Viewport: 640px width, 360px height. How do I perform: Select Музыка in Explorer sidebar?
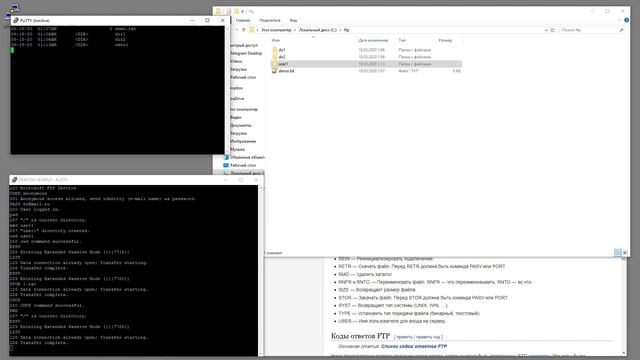(238, 149)
